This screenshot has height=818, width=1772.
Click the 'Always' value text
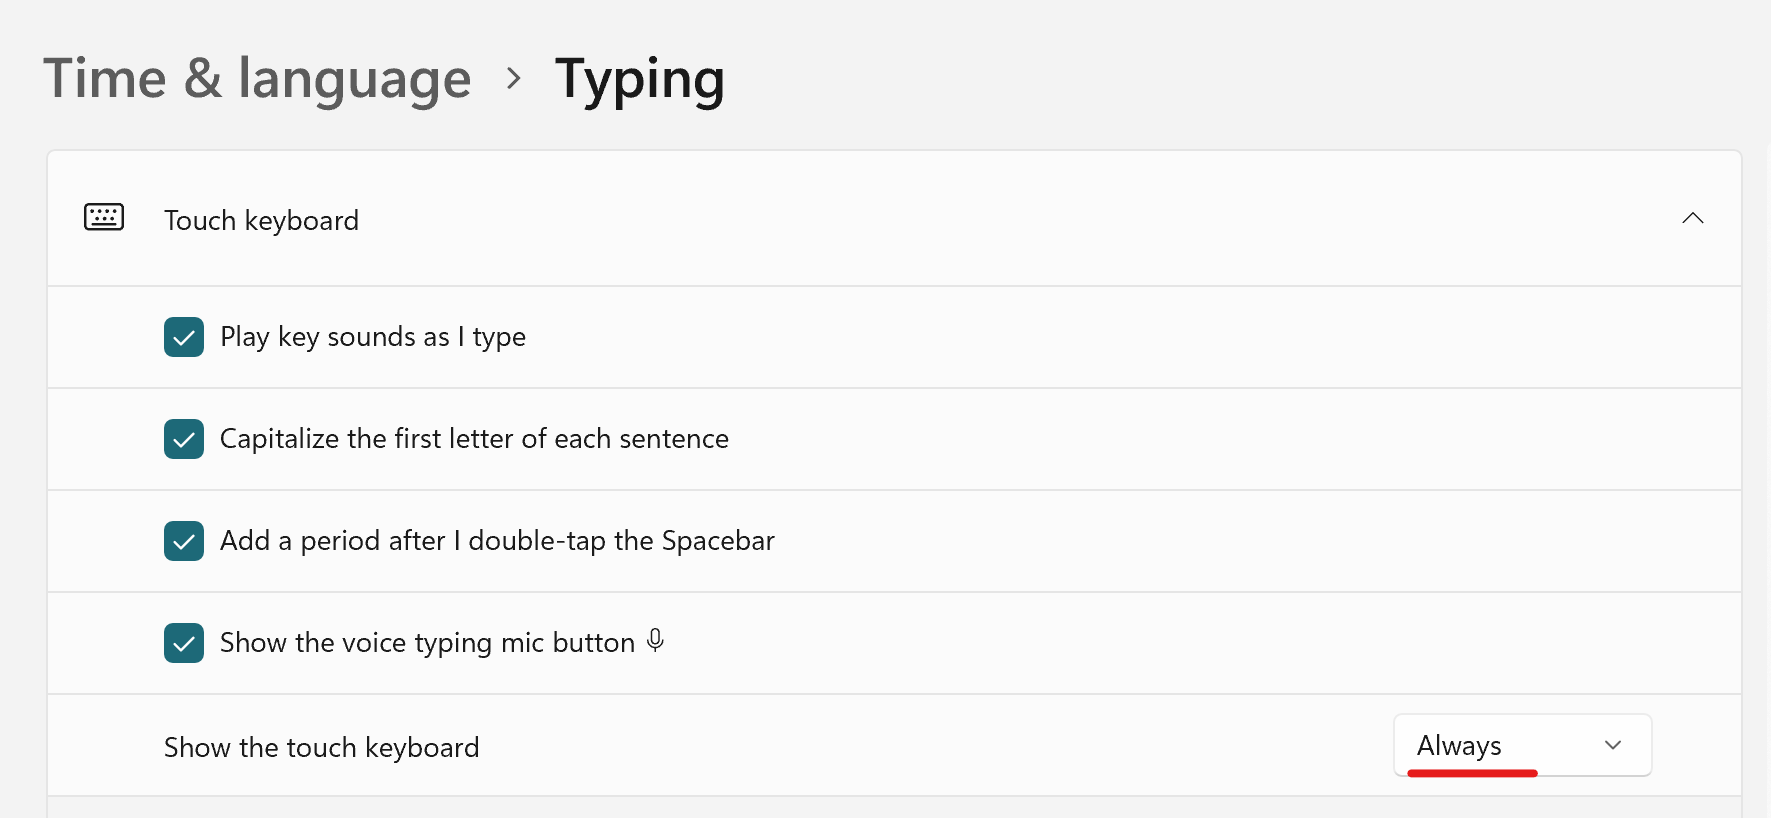[1459, 745]
